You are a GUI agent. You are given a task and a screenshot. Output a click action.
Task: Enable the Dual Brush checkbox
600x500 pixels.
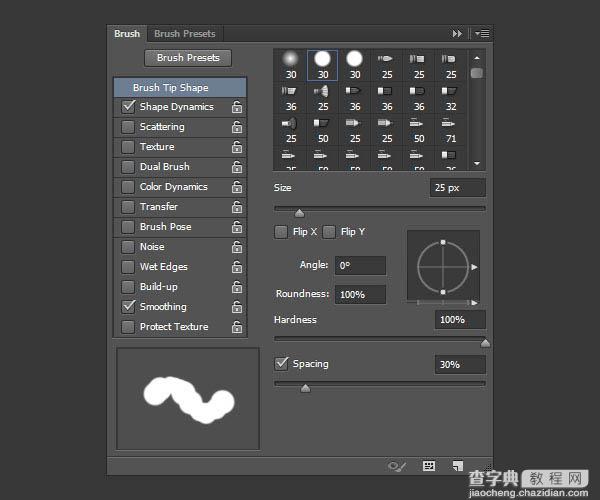[x=128, y=167]
